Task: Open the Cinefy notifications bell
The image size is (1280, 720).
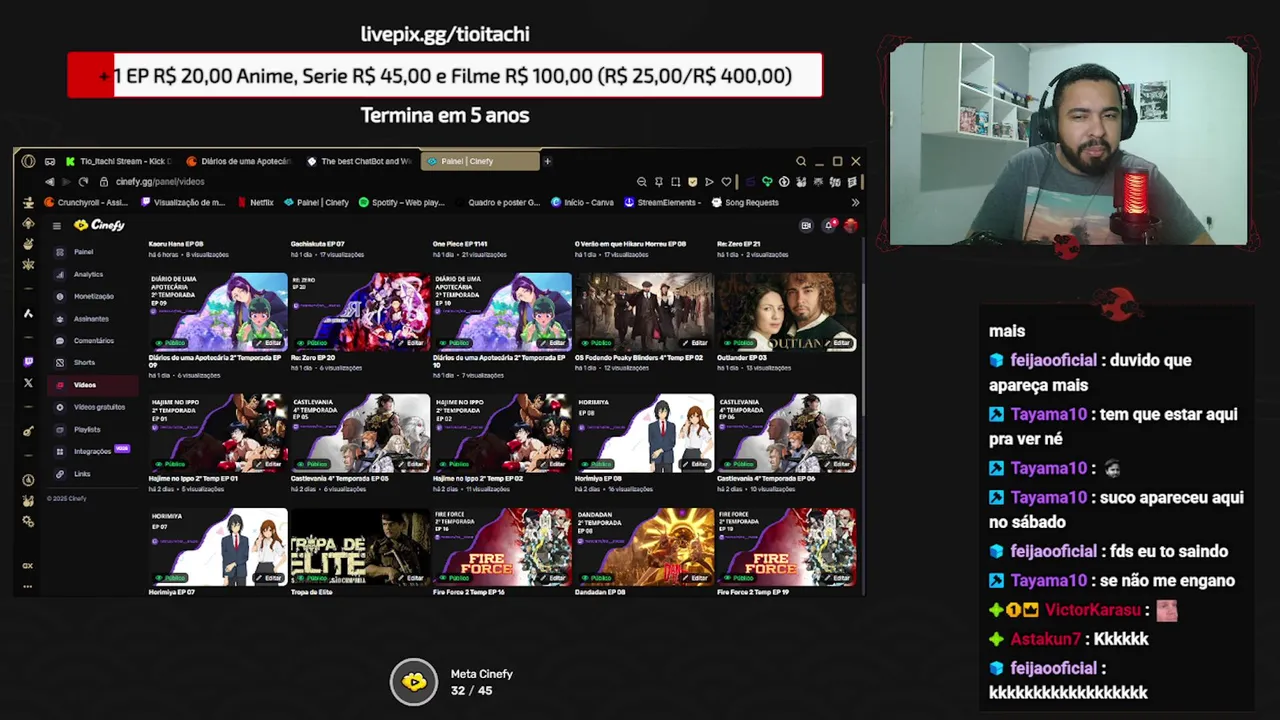Action: 828,226
